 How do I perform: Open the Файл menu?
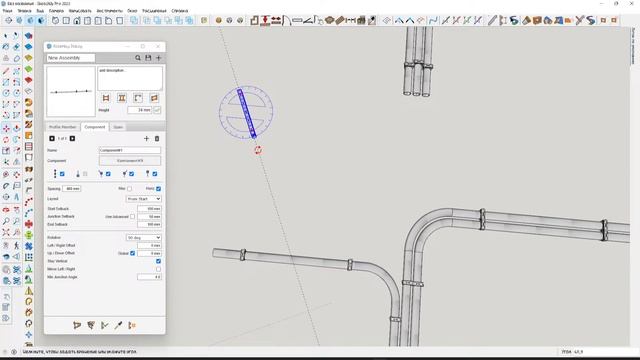pyautogui.click(x=7, y=11)
